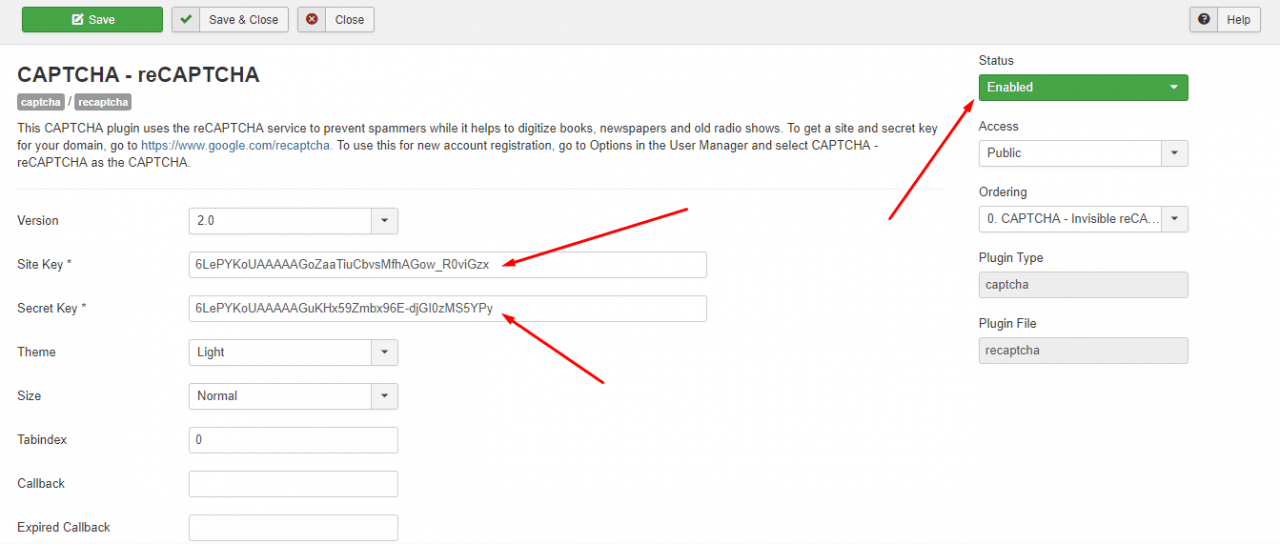Image resolution: width=1280 pixels, height=544 pixels.
Task: Click the CAPTCHA - reCAPTCHA heading
Action: (138, 75)
